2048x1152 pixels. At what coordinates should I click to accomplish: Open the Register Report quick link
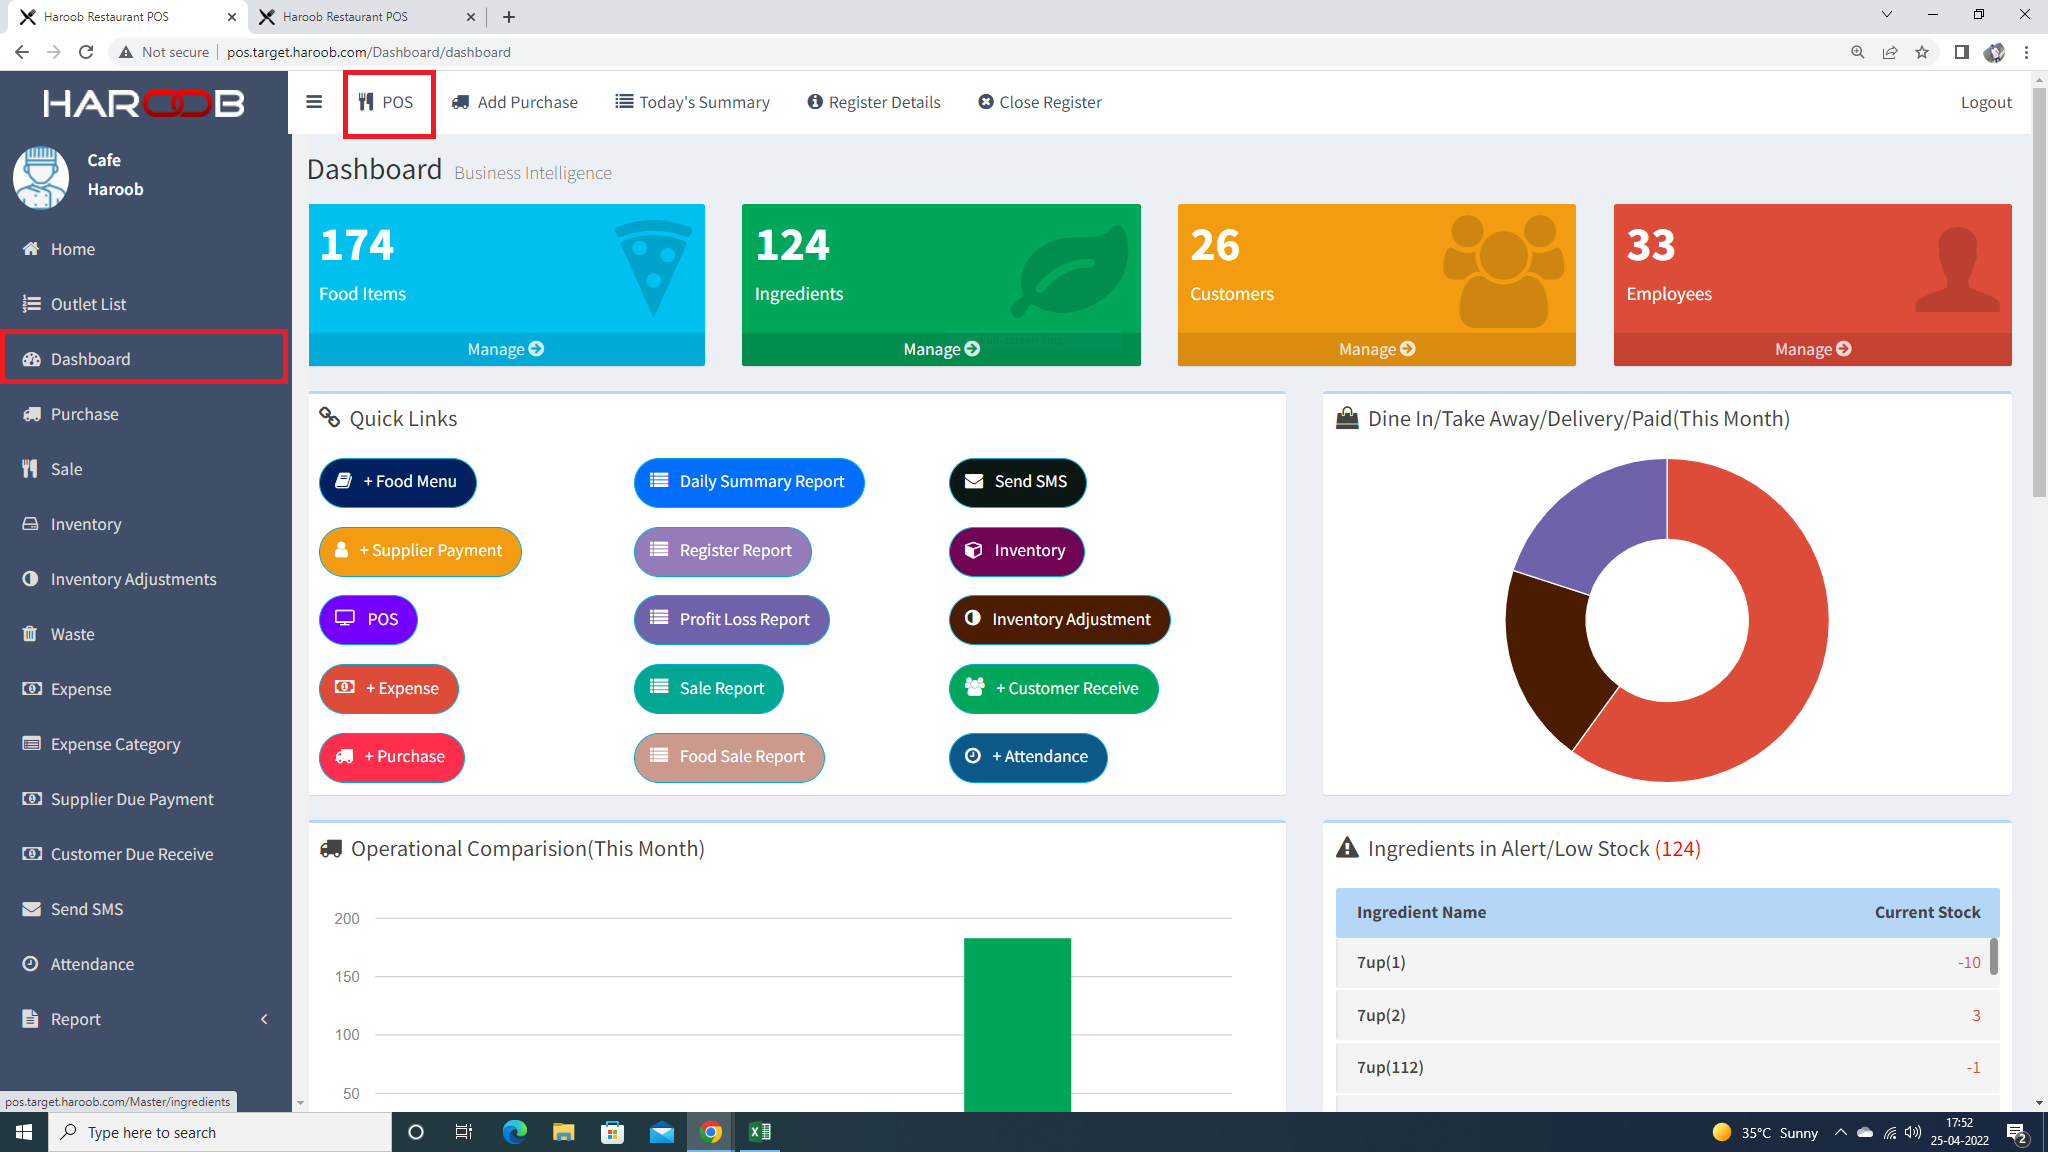(x=722, y=551)
